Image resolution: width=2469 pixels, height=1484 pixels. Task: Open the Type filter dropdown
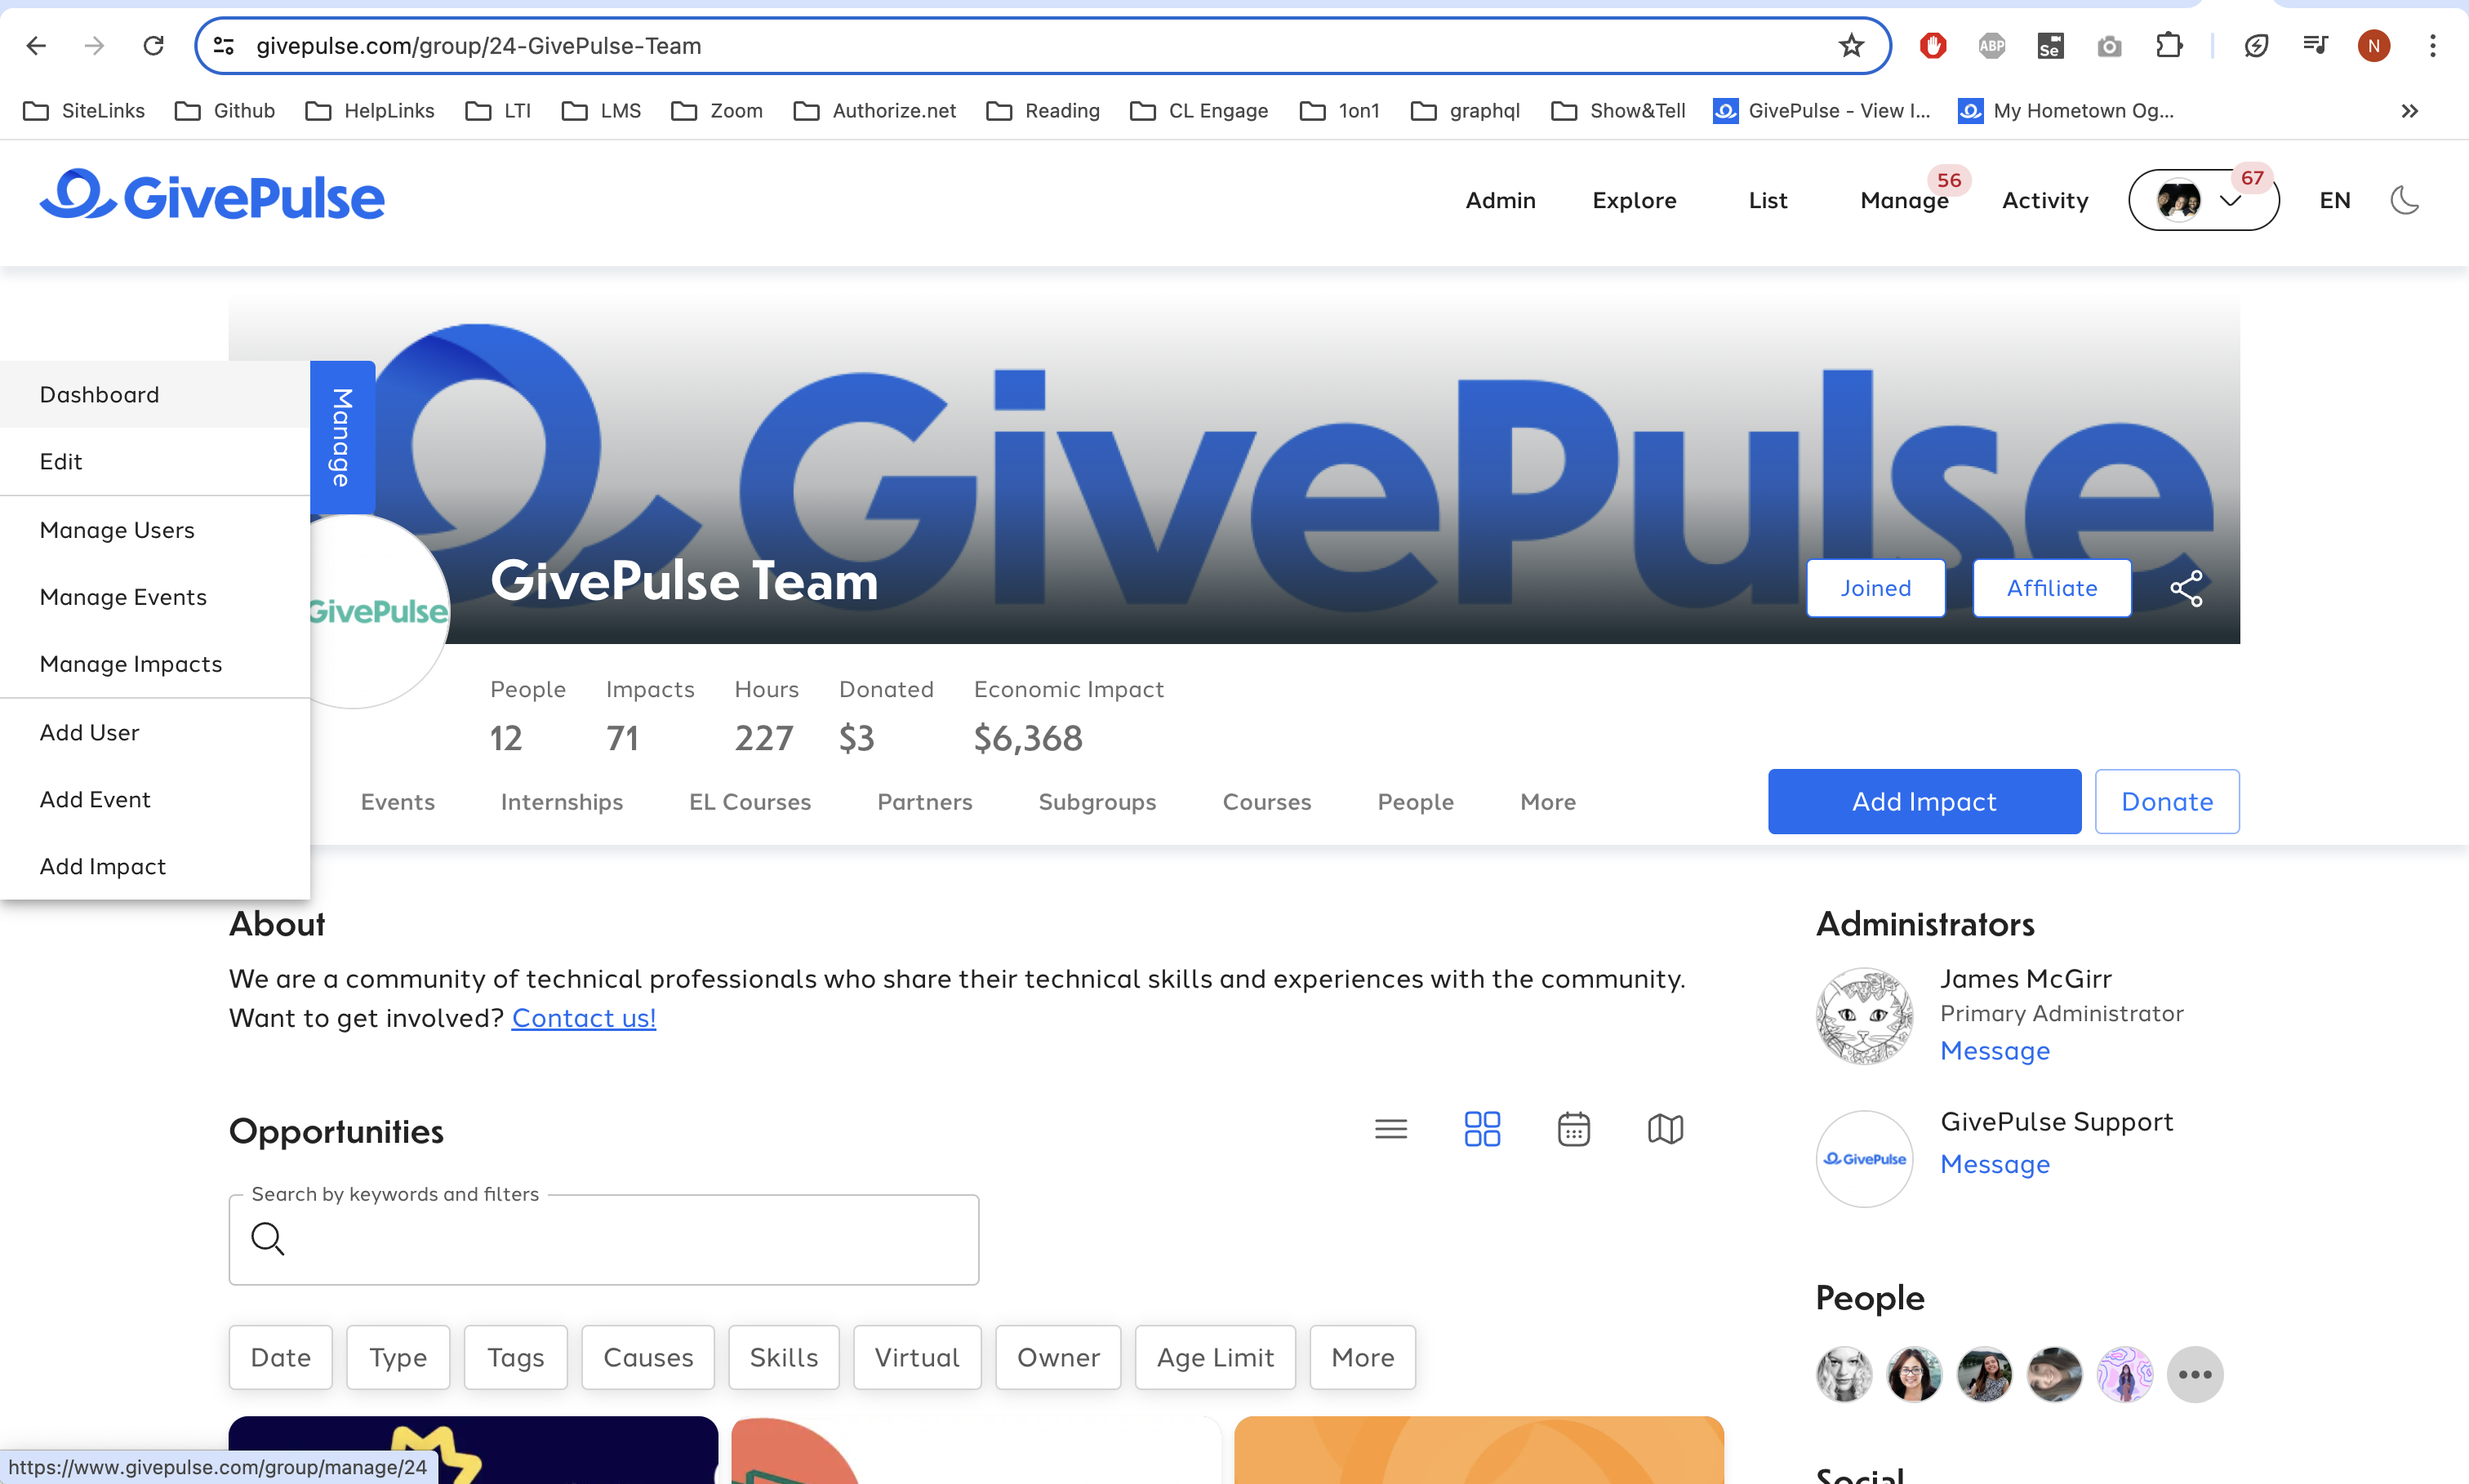(x=398, y=1357)
